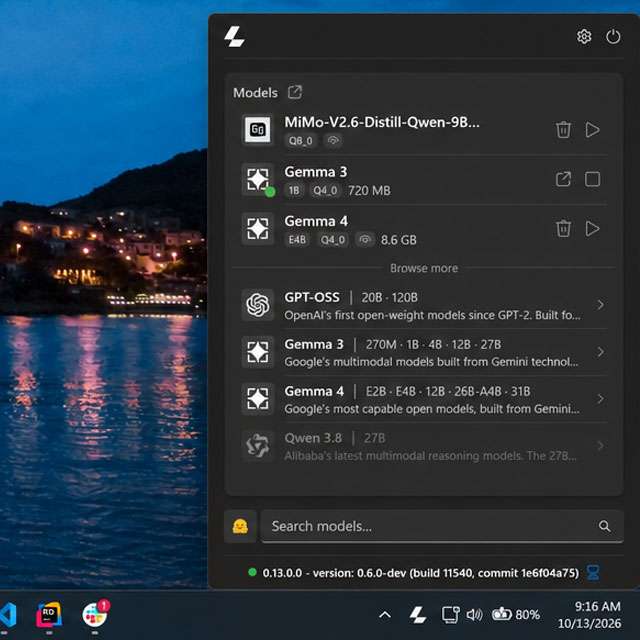The width and height of the screenshot is (640, 640).
Task: Select the MiMo-V2.6-Distill-Qwen-9B model name
Action: click(x=382, y=122)
